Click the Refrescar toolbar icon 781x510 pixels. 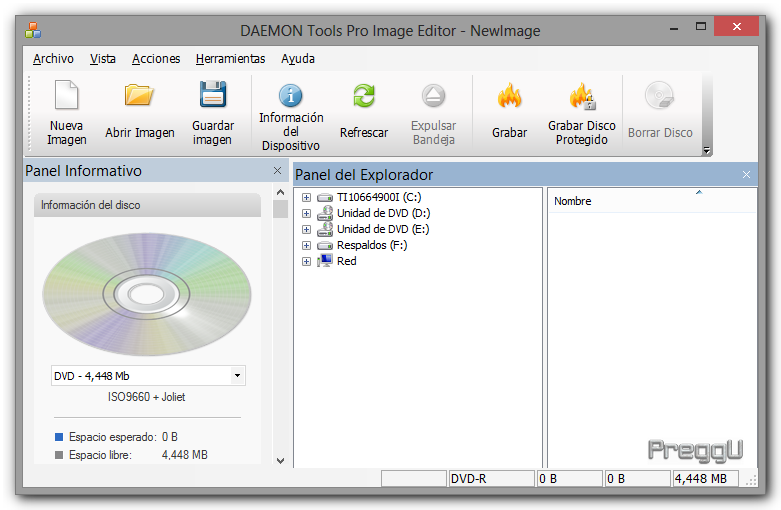[364, 95]
